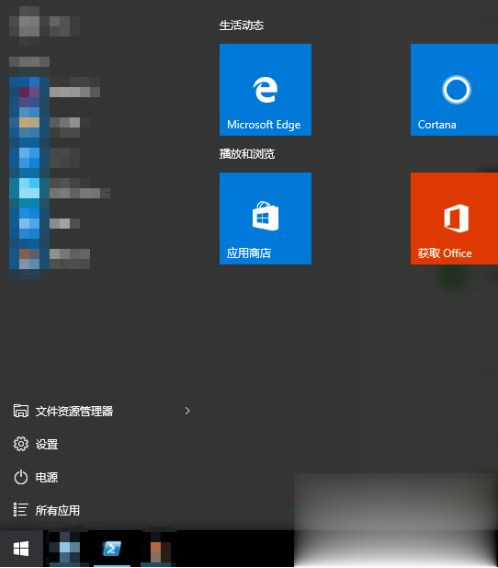Screen dimensions: 498x568
Task: Click the Windows Start button
Action: (x=21, y=549)
